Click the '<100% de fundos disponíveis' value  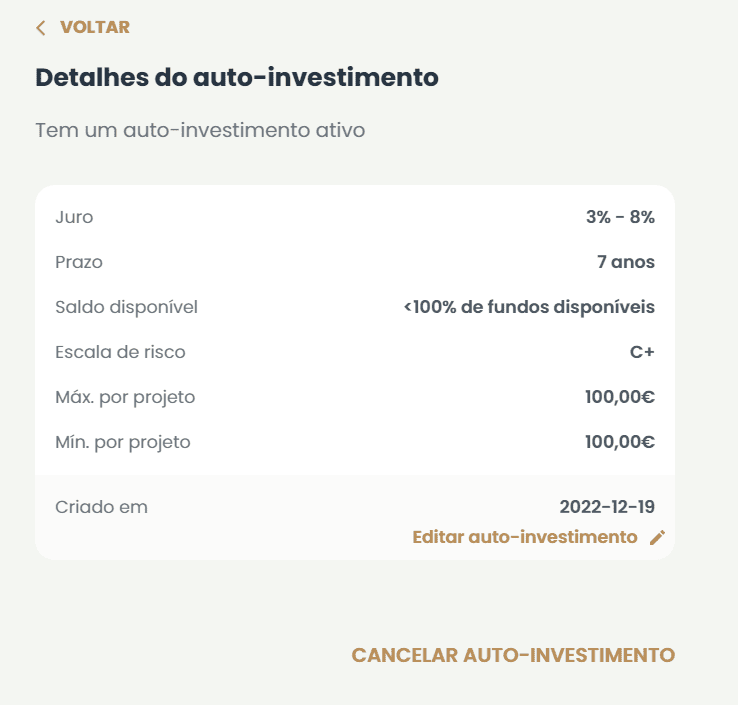tap(529, 307)
